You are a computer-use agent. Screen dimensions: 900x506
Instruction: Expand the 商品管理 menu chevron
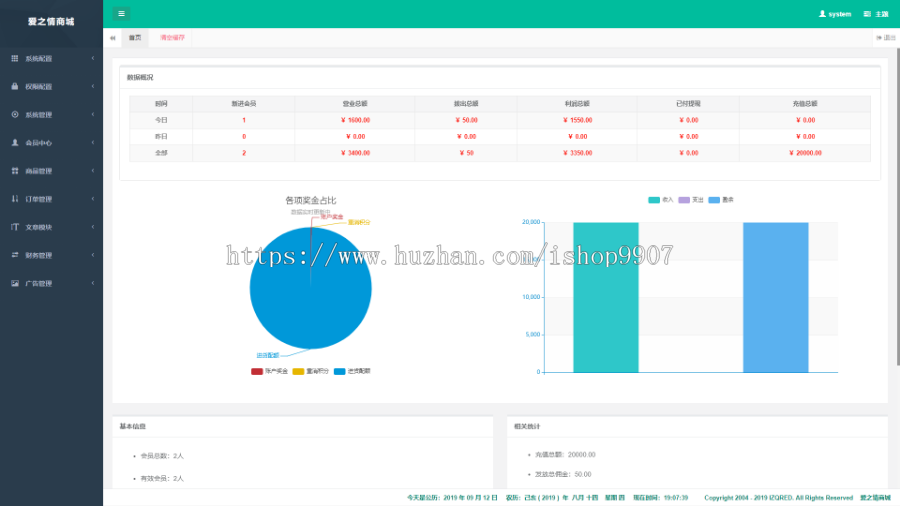(92, 171)
